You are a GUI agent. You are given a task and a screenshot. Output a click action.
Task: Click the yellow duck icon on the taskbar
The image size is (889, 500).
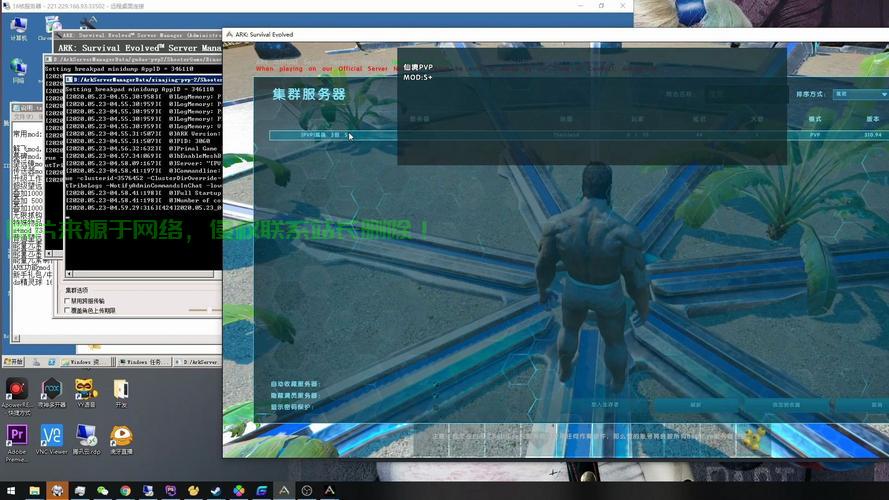click(x=193, y=491)
